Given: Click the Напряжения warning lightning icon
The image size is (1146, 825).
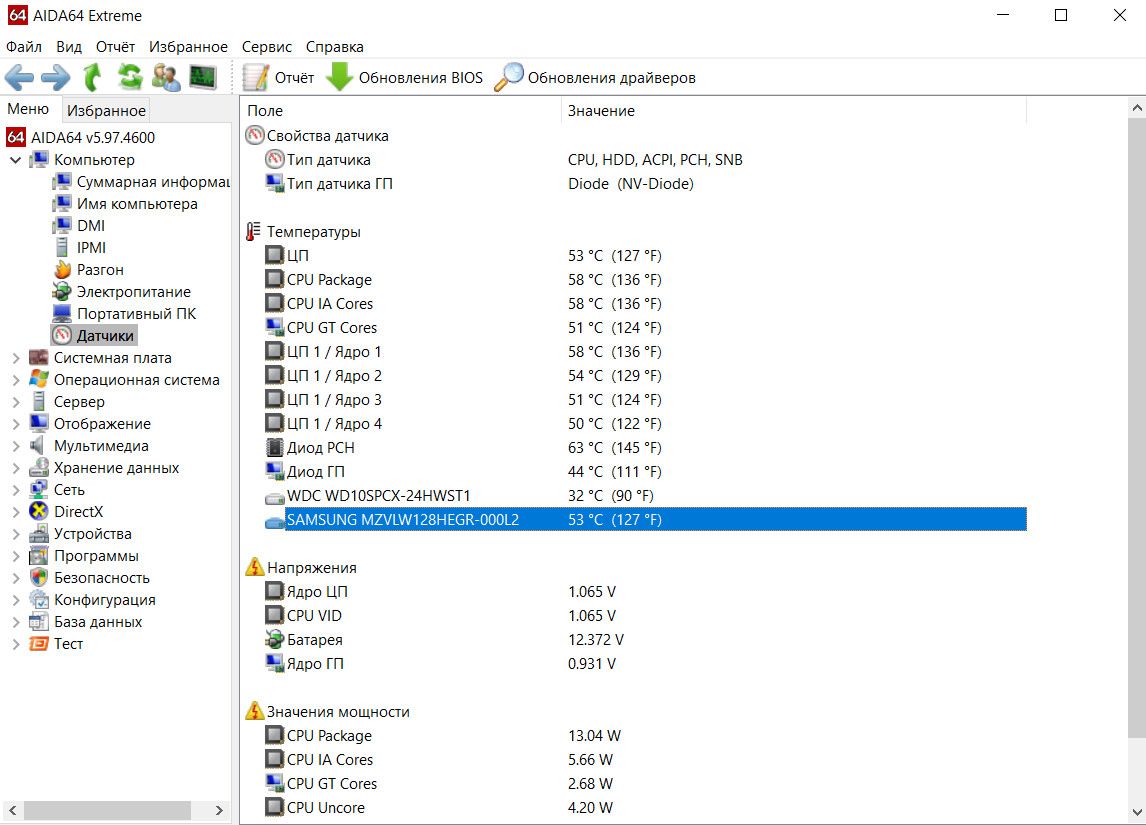Looking at the screenshot, I should [254, 567].
